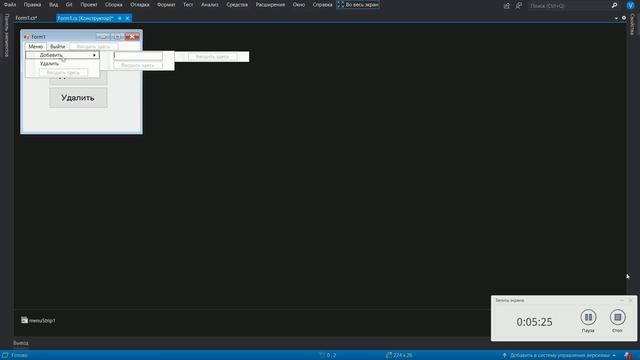Pause the screen recording
The image size is (640, 360).
(x=588, y=317)
